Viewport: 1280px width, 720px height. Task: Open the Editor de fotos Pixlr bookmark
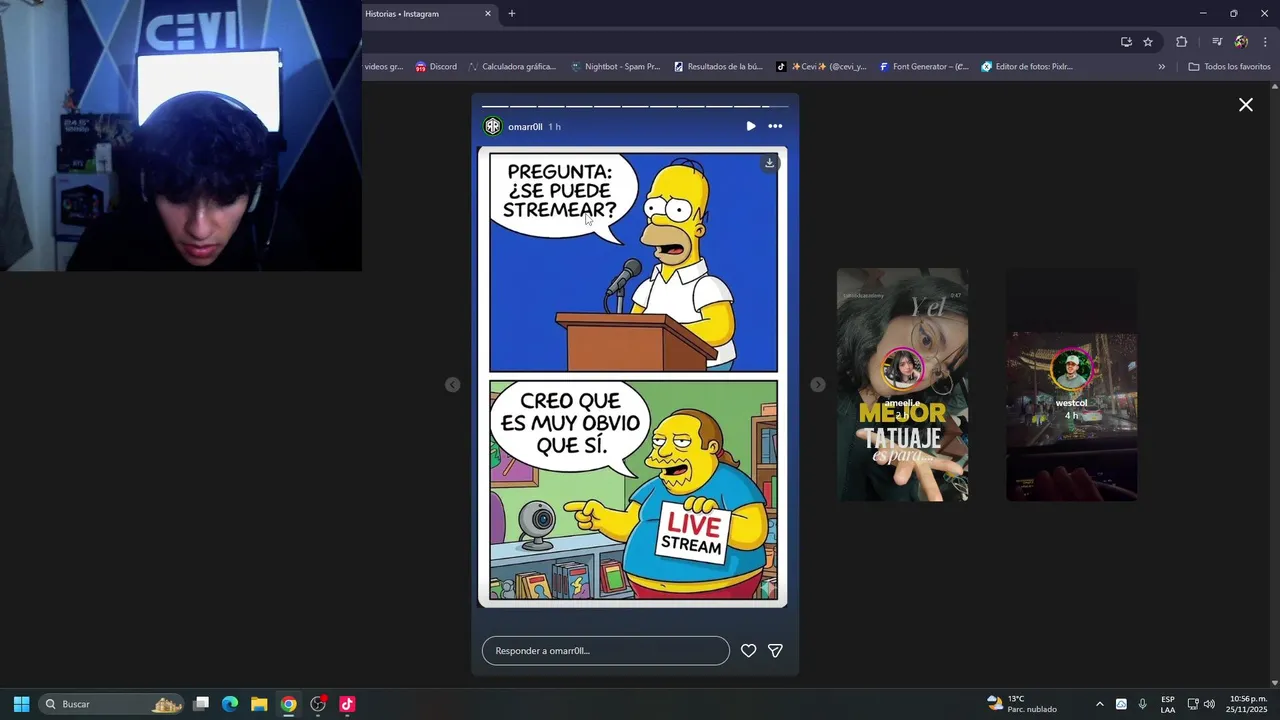click(1027, 67)
